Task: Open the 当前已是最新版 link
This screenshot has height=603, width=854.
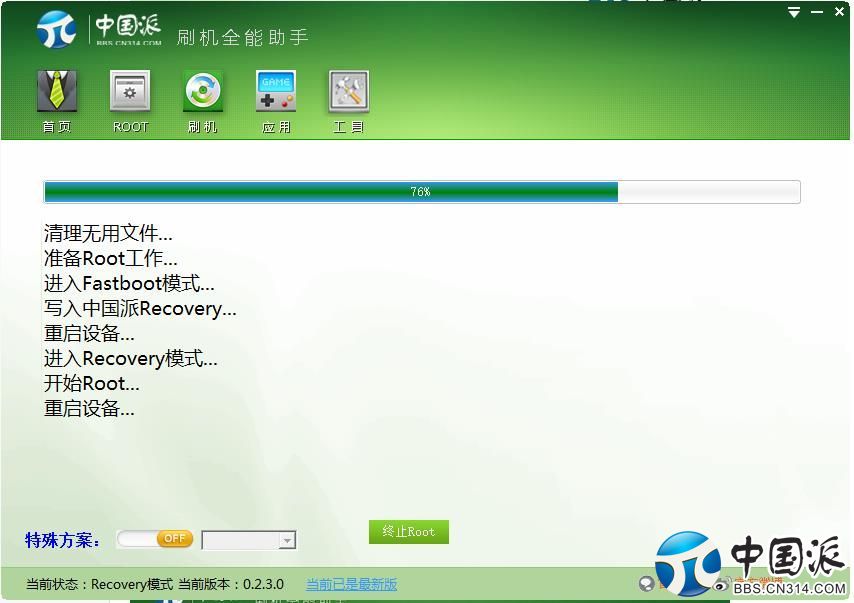Action: [x=351, y=584]
